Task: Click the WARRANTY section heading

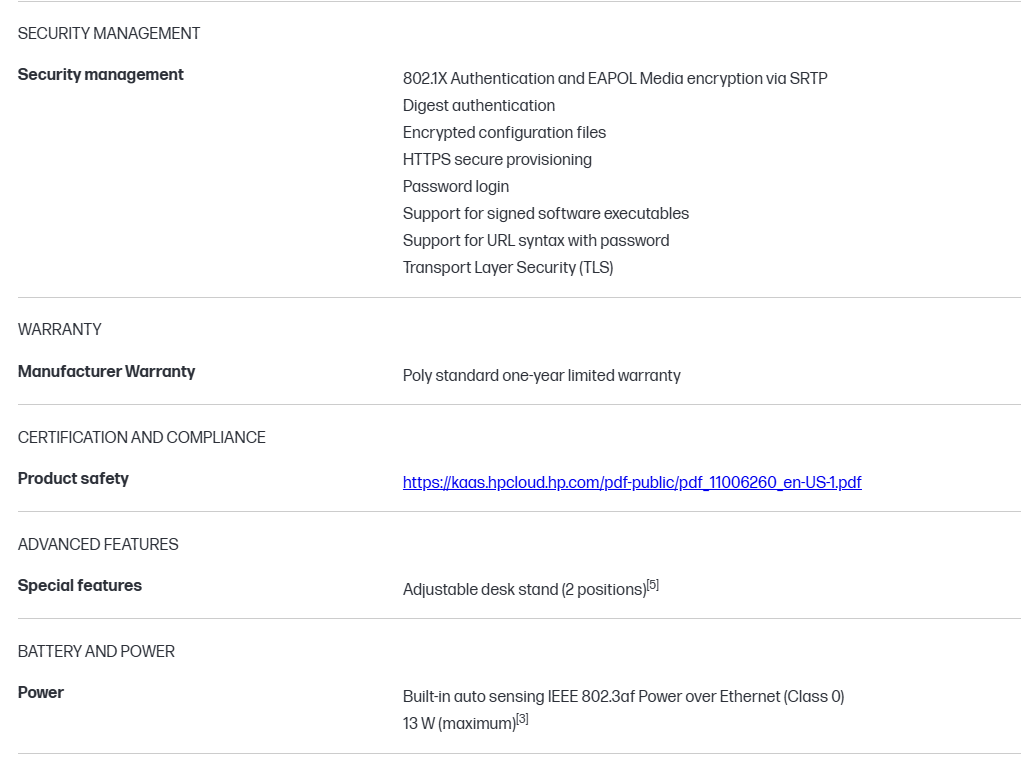Action: [x=60, y=329]
